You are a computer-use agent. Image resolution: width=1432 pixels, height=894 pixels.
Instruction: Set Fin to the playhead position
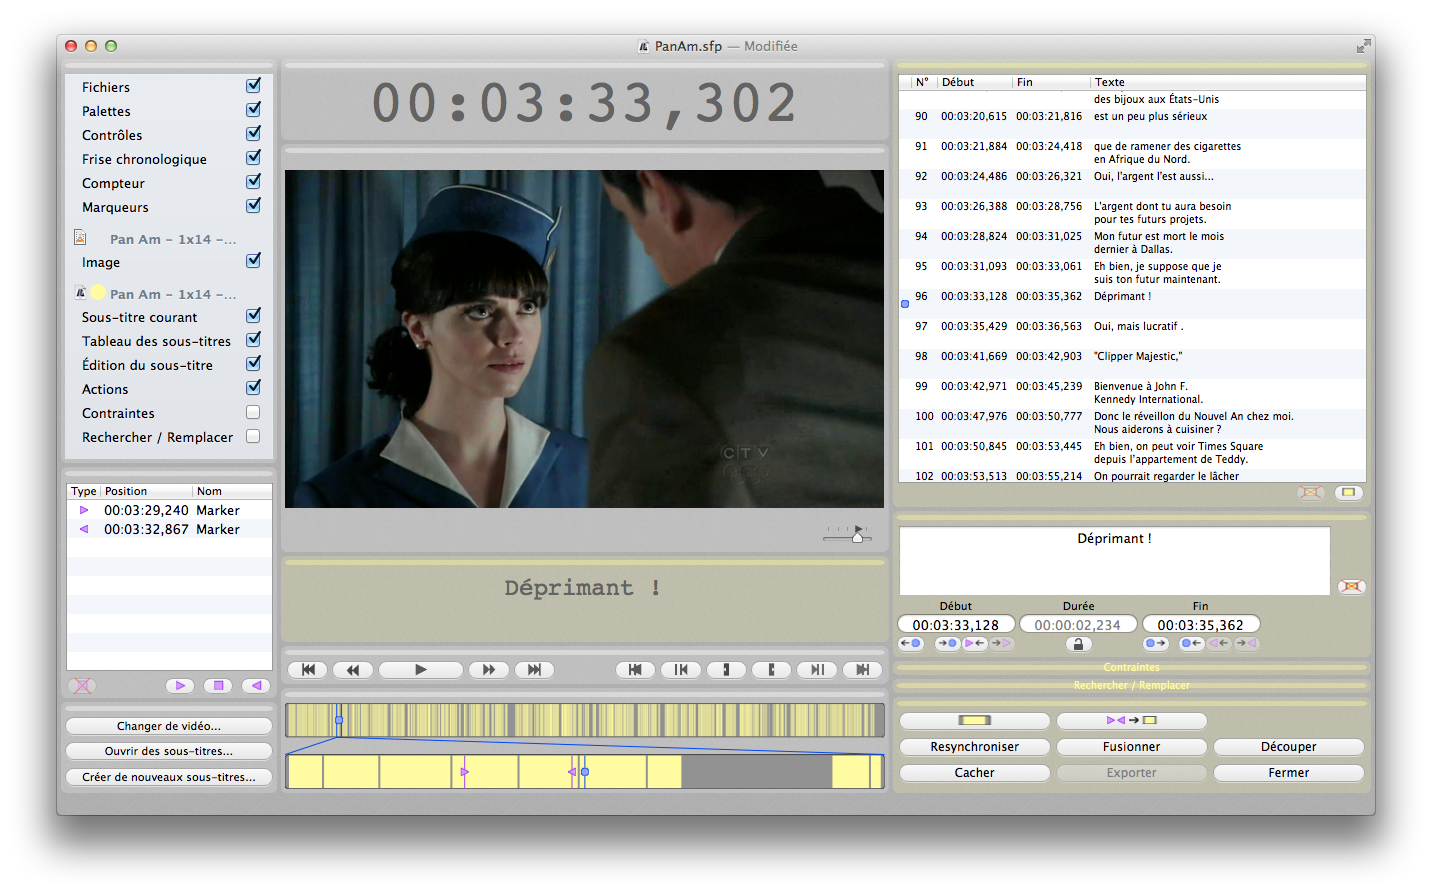[1192, 644]
